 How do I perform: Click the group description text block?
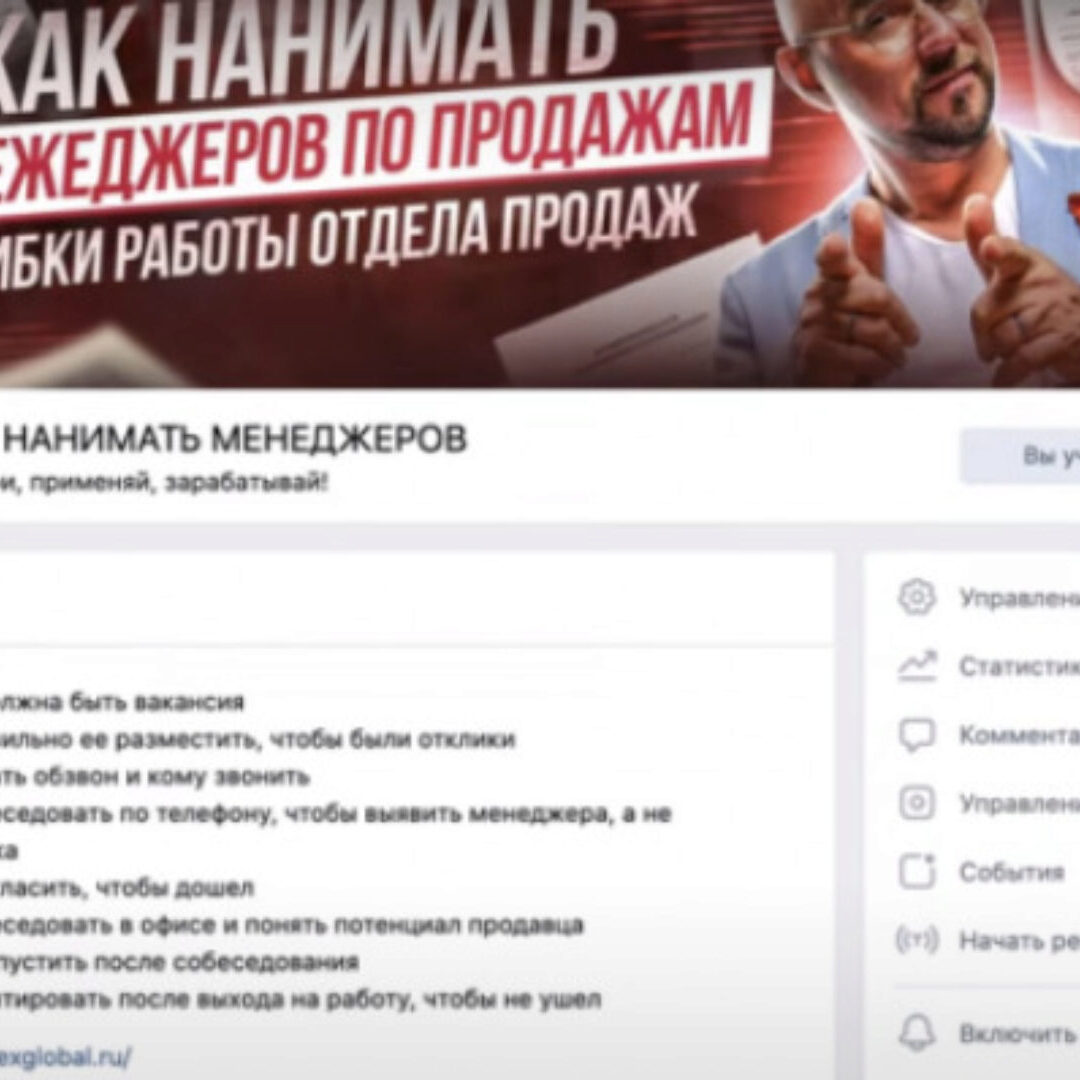pos(335,851)
